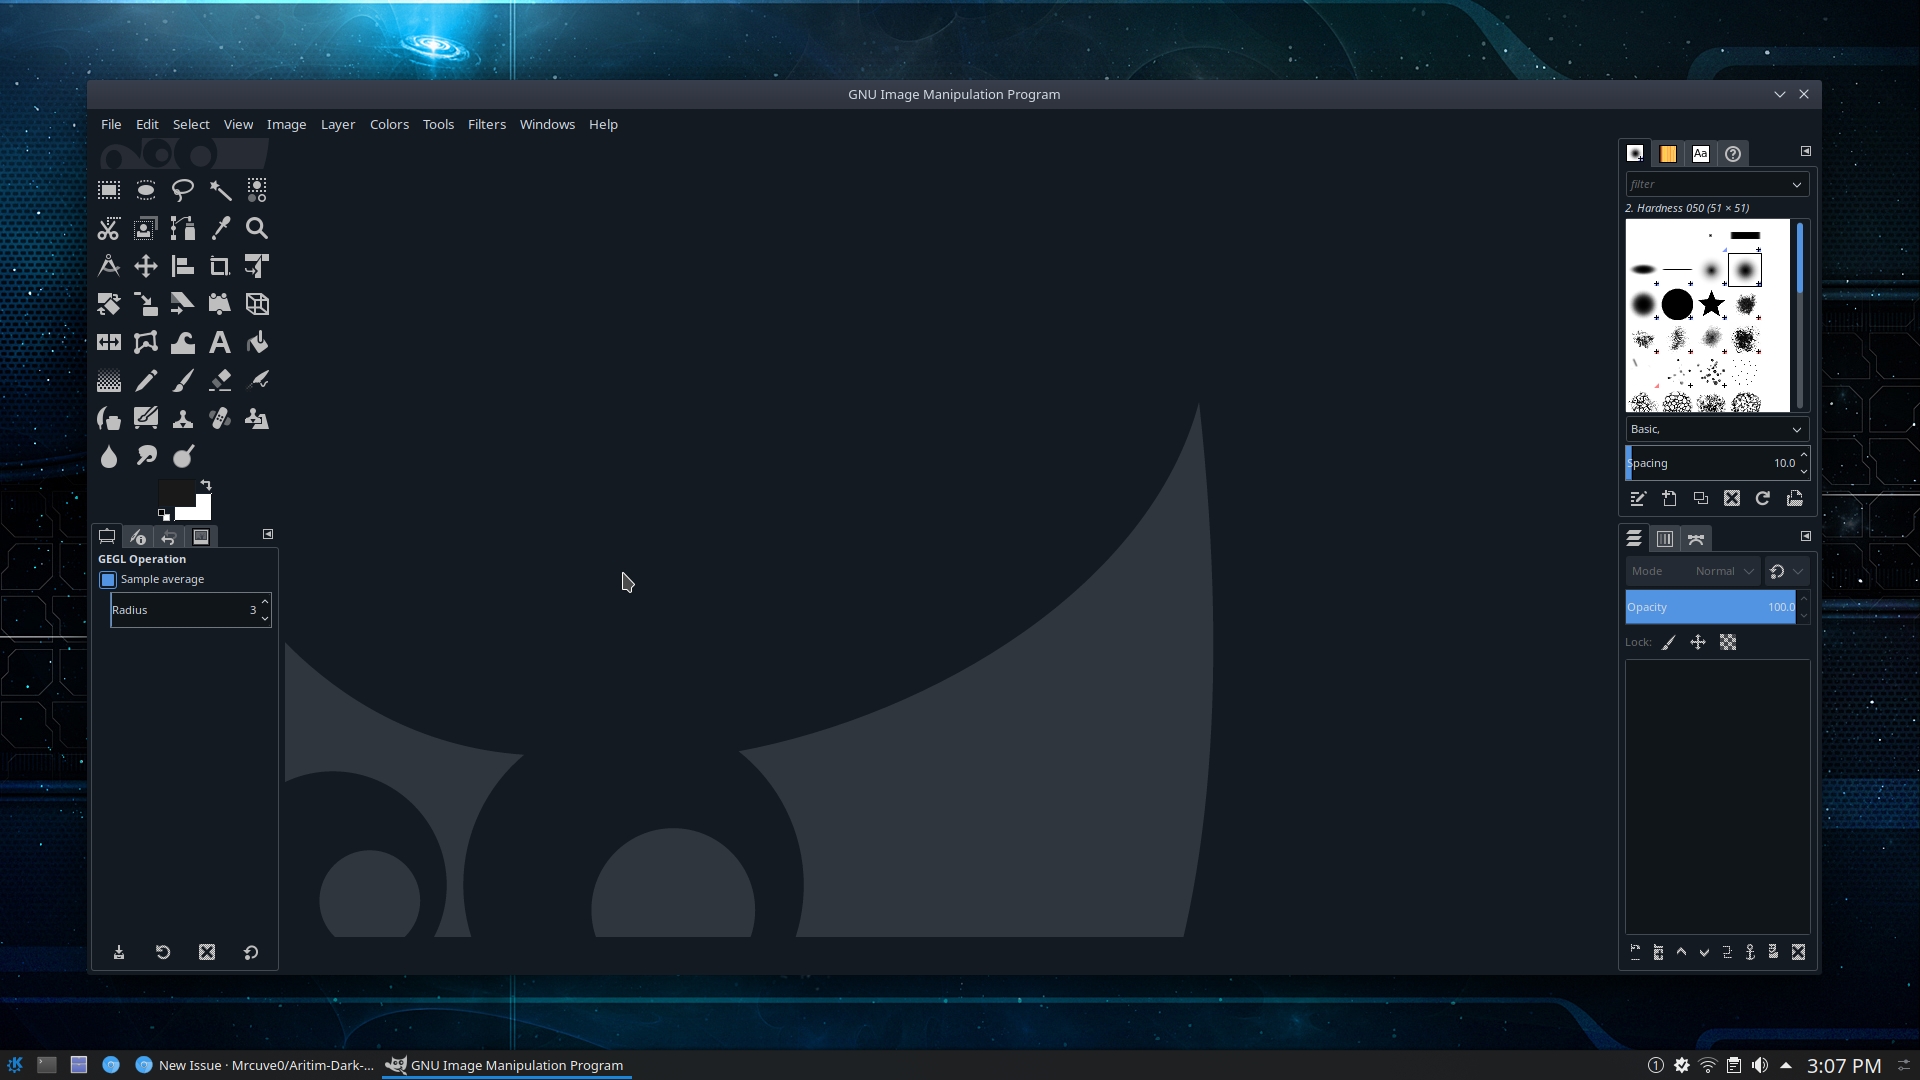Select the Smudge tool
The image size is (1920, 1080).
click(x=146, y=456)
